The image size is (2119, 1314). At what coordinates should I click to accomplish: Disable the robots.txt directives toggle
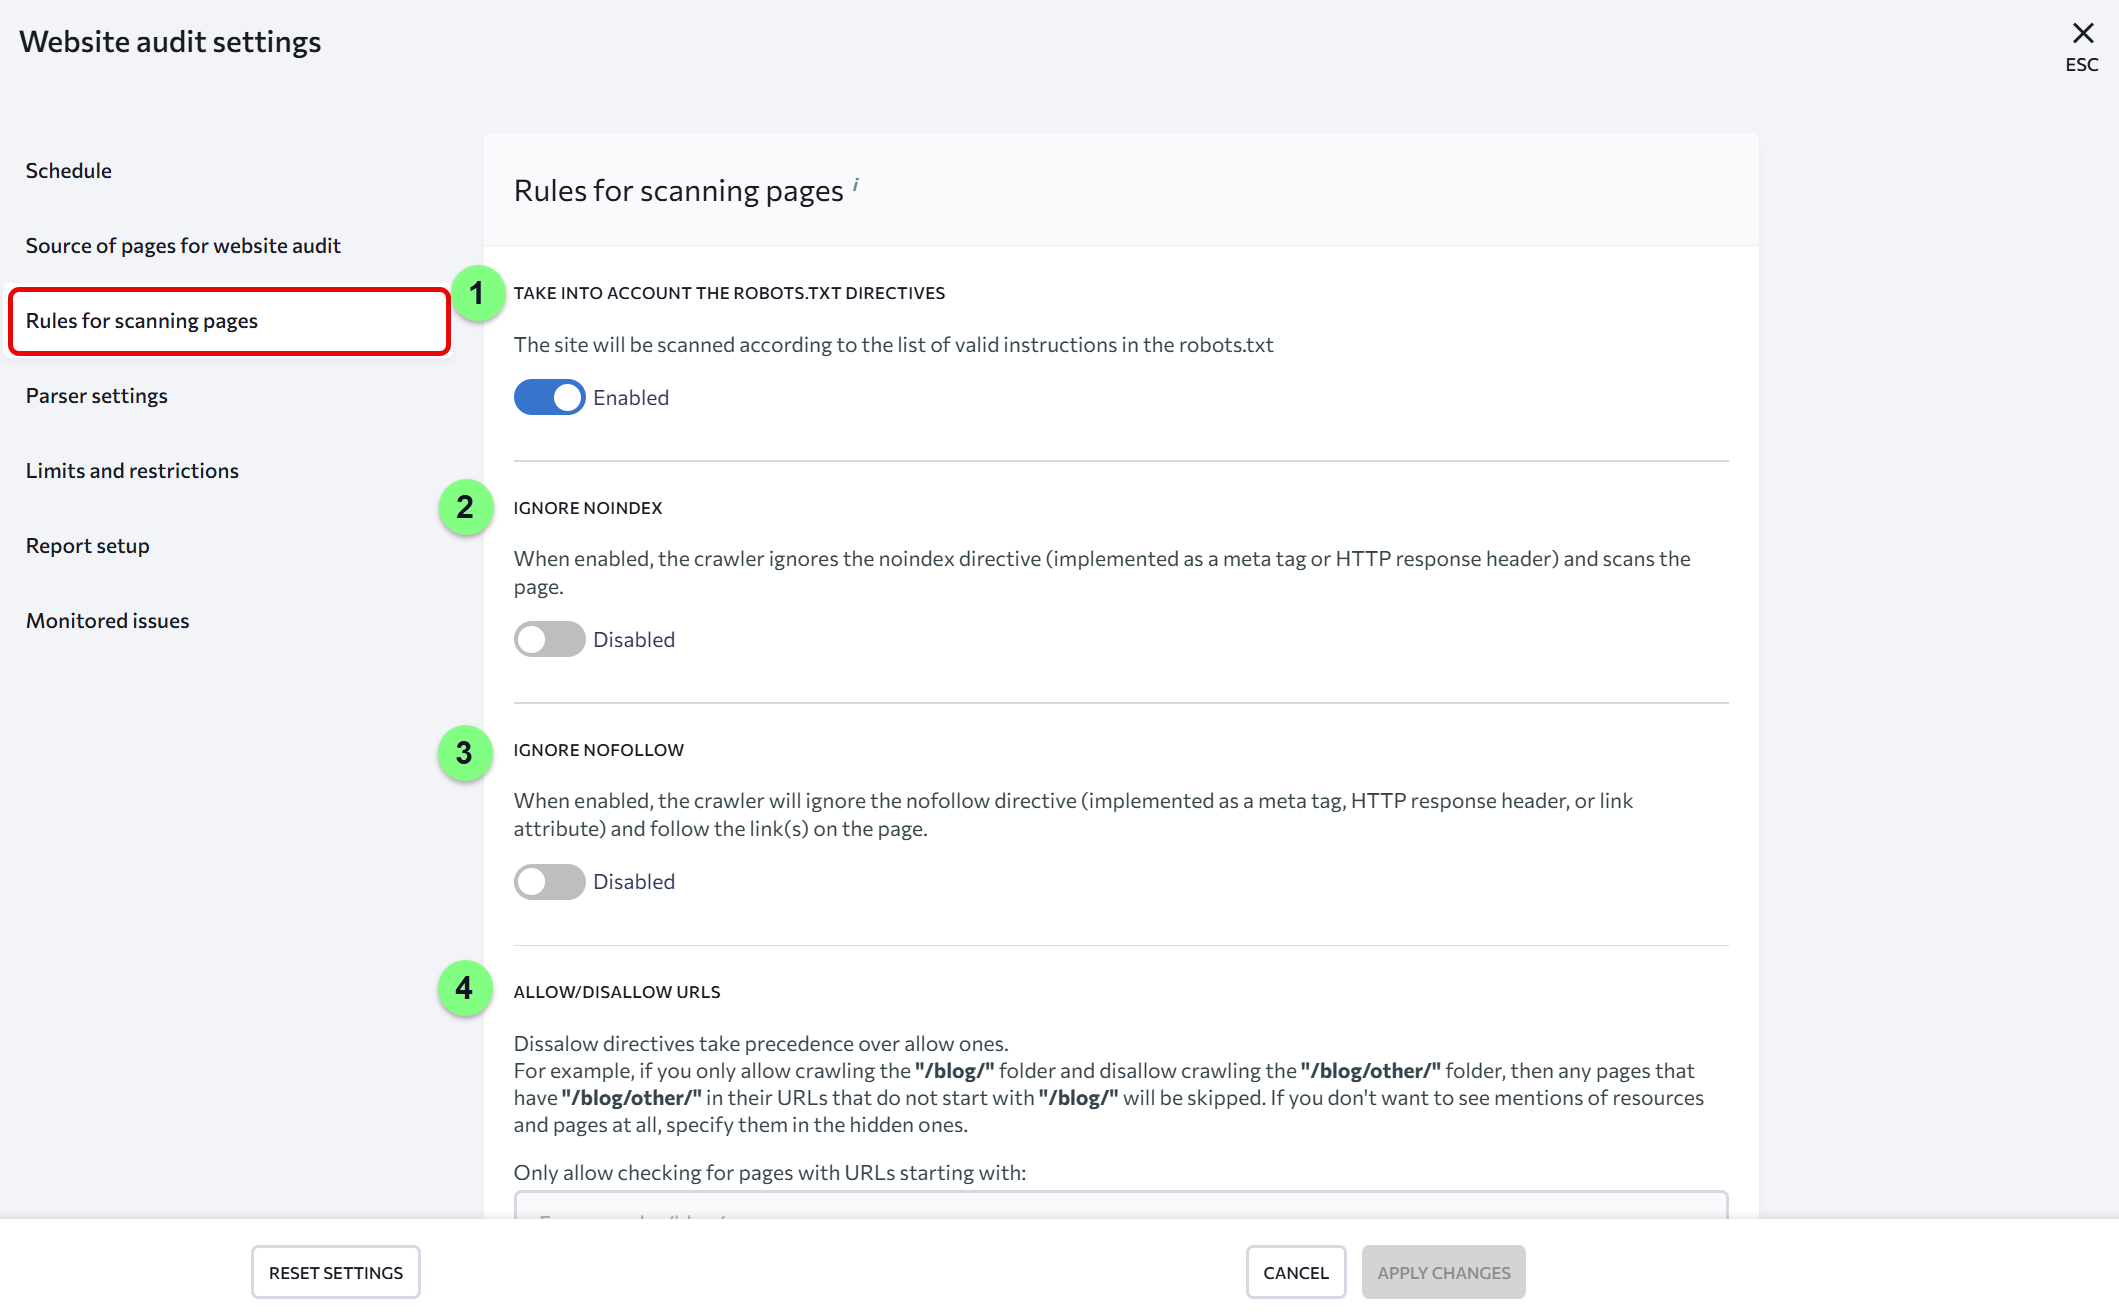[549, 397]
